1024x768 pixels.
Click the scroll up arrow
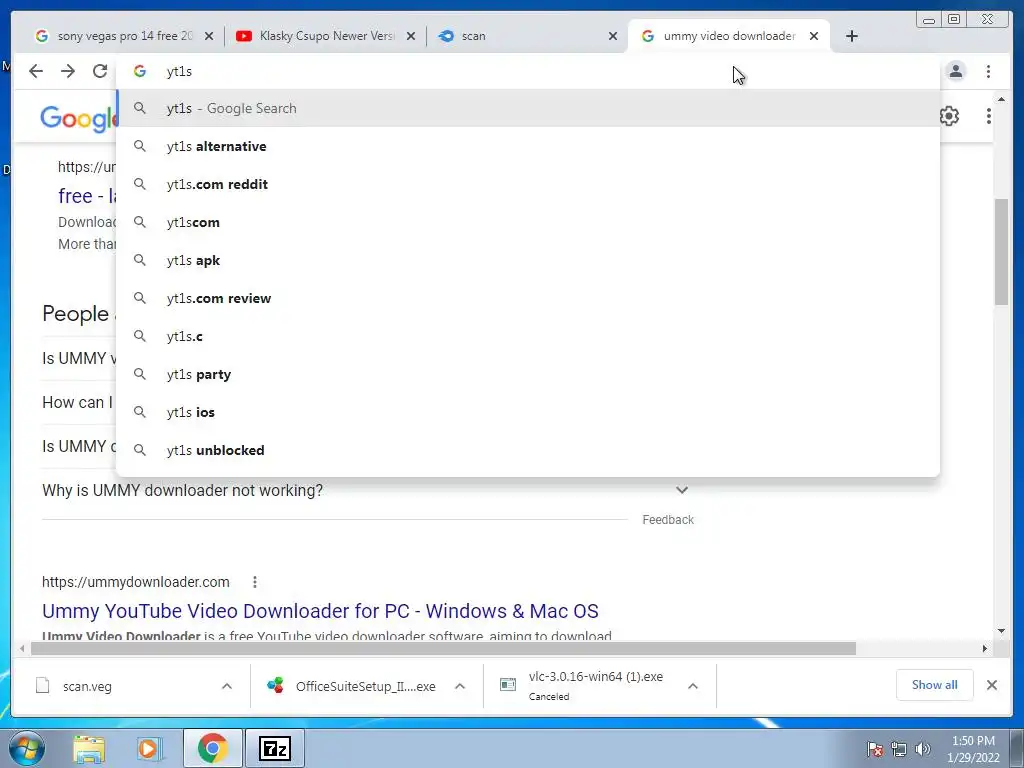(1002, 99)
